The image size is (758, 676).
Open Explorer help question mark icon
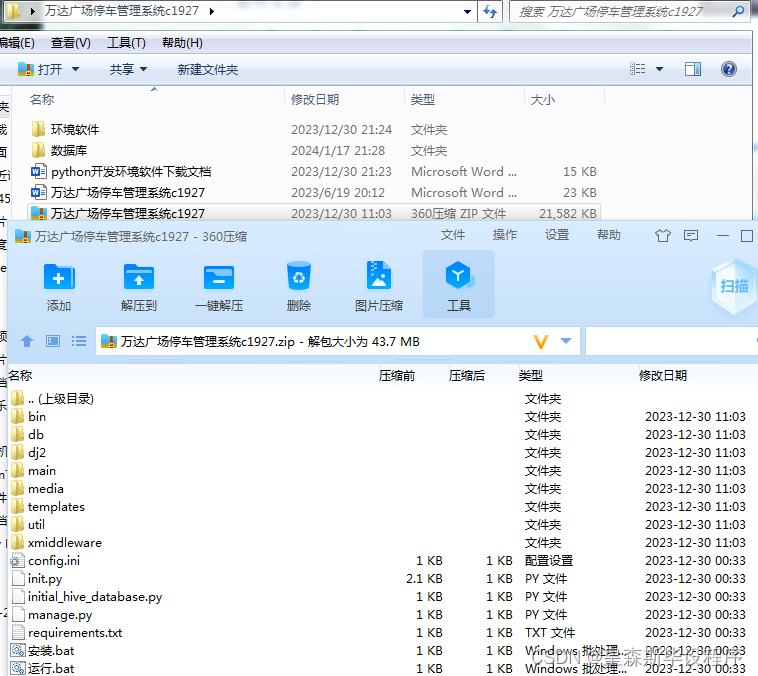tap(729, 69)
